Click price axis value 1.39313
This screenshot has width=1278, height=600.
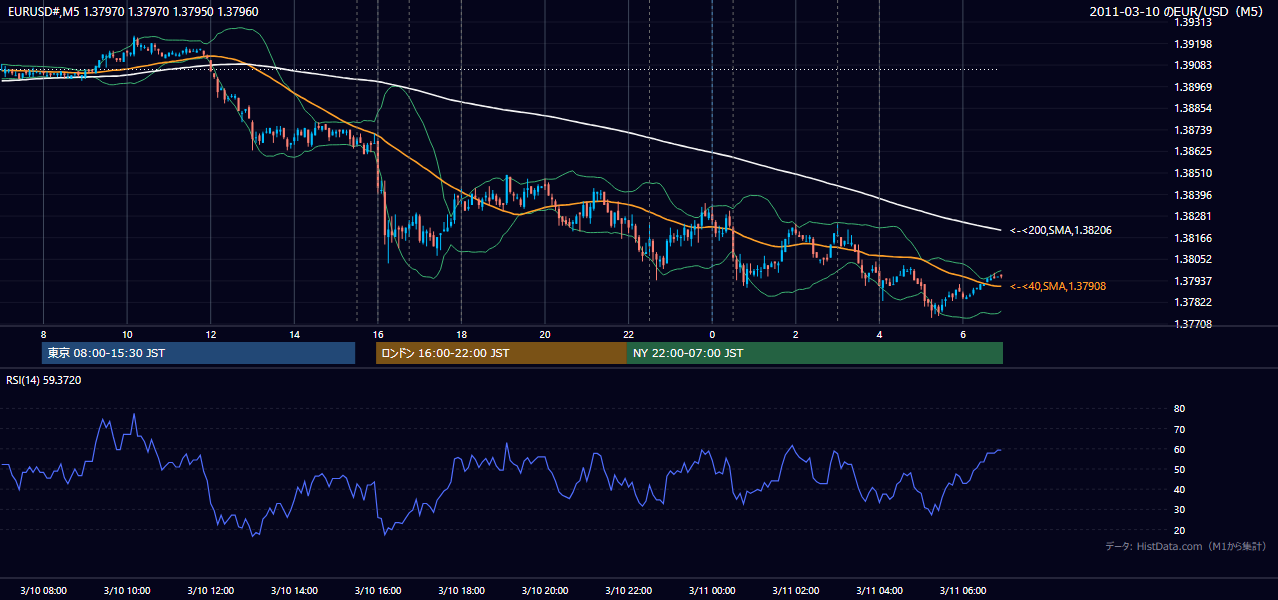[x=1193, y=22]
